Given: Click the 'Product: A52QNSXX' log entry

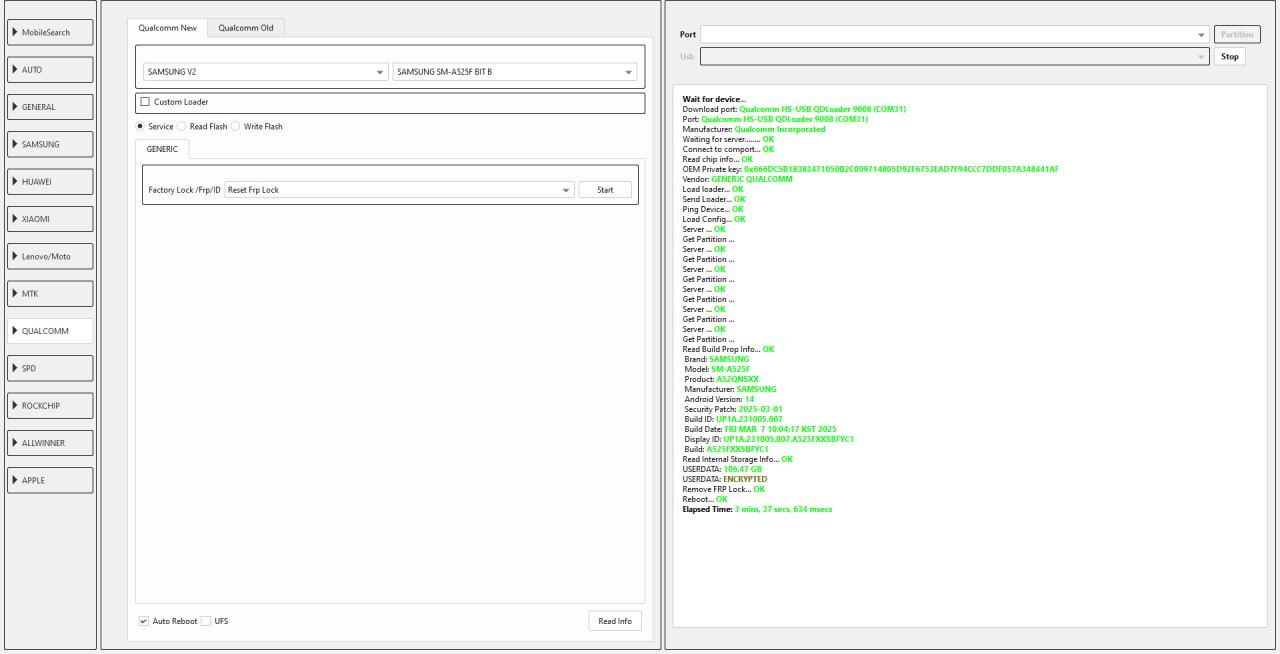Looking at the screenshot, I should pyautogui.click(x=721, y=379).
